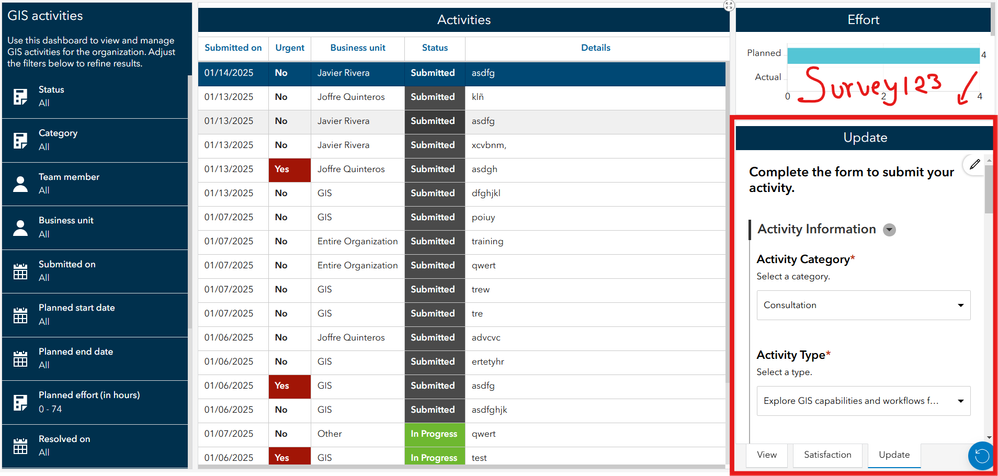The width and height of the screenshot is (998, 476).
Task: Open the Category filter in the sidebar
Action: [94, 140]
